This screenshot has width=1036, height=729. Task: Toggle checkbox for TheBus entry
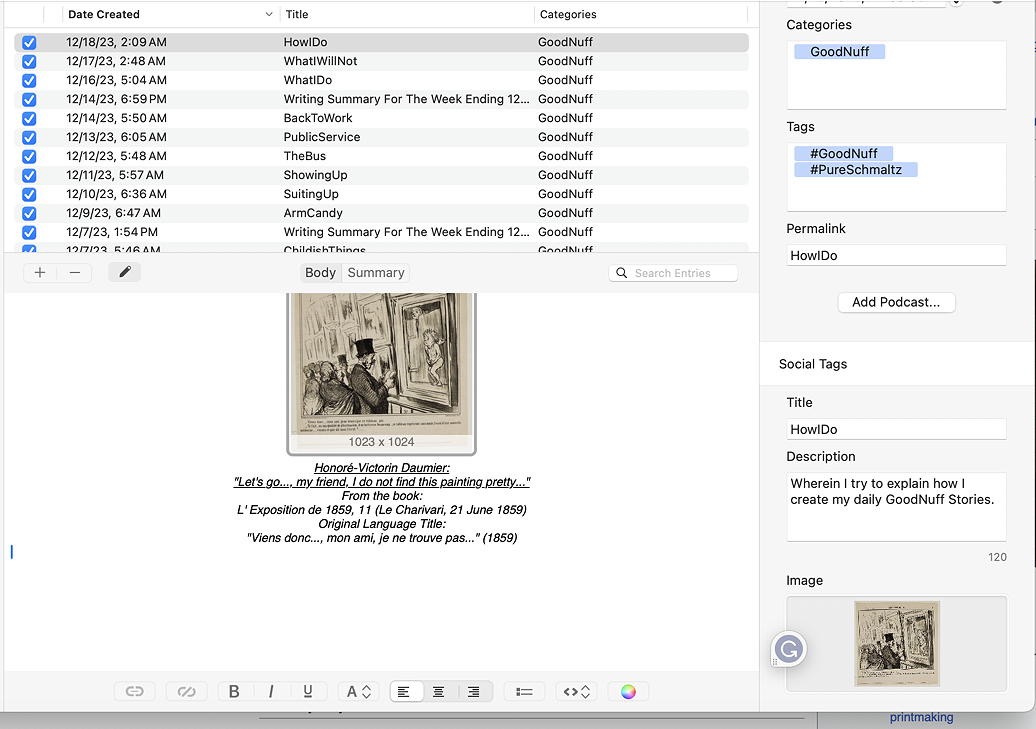pos(29,157)
